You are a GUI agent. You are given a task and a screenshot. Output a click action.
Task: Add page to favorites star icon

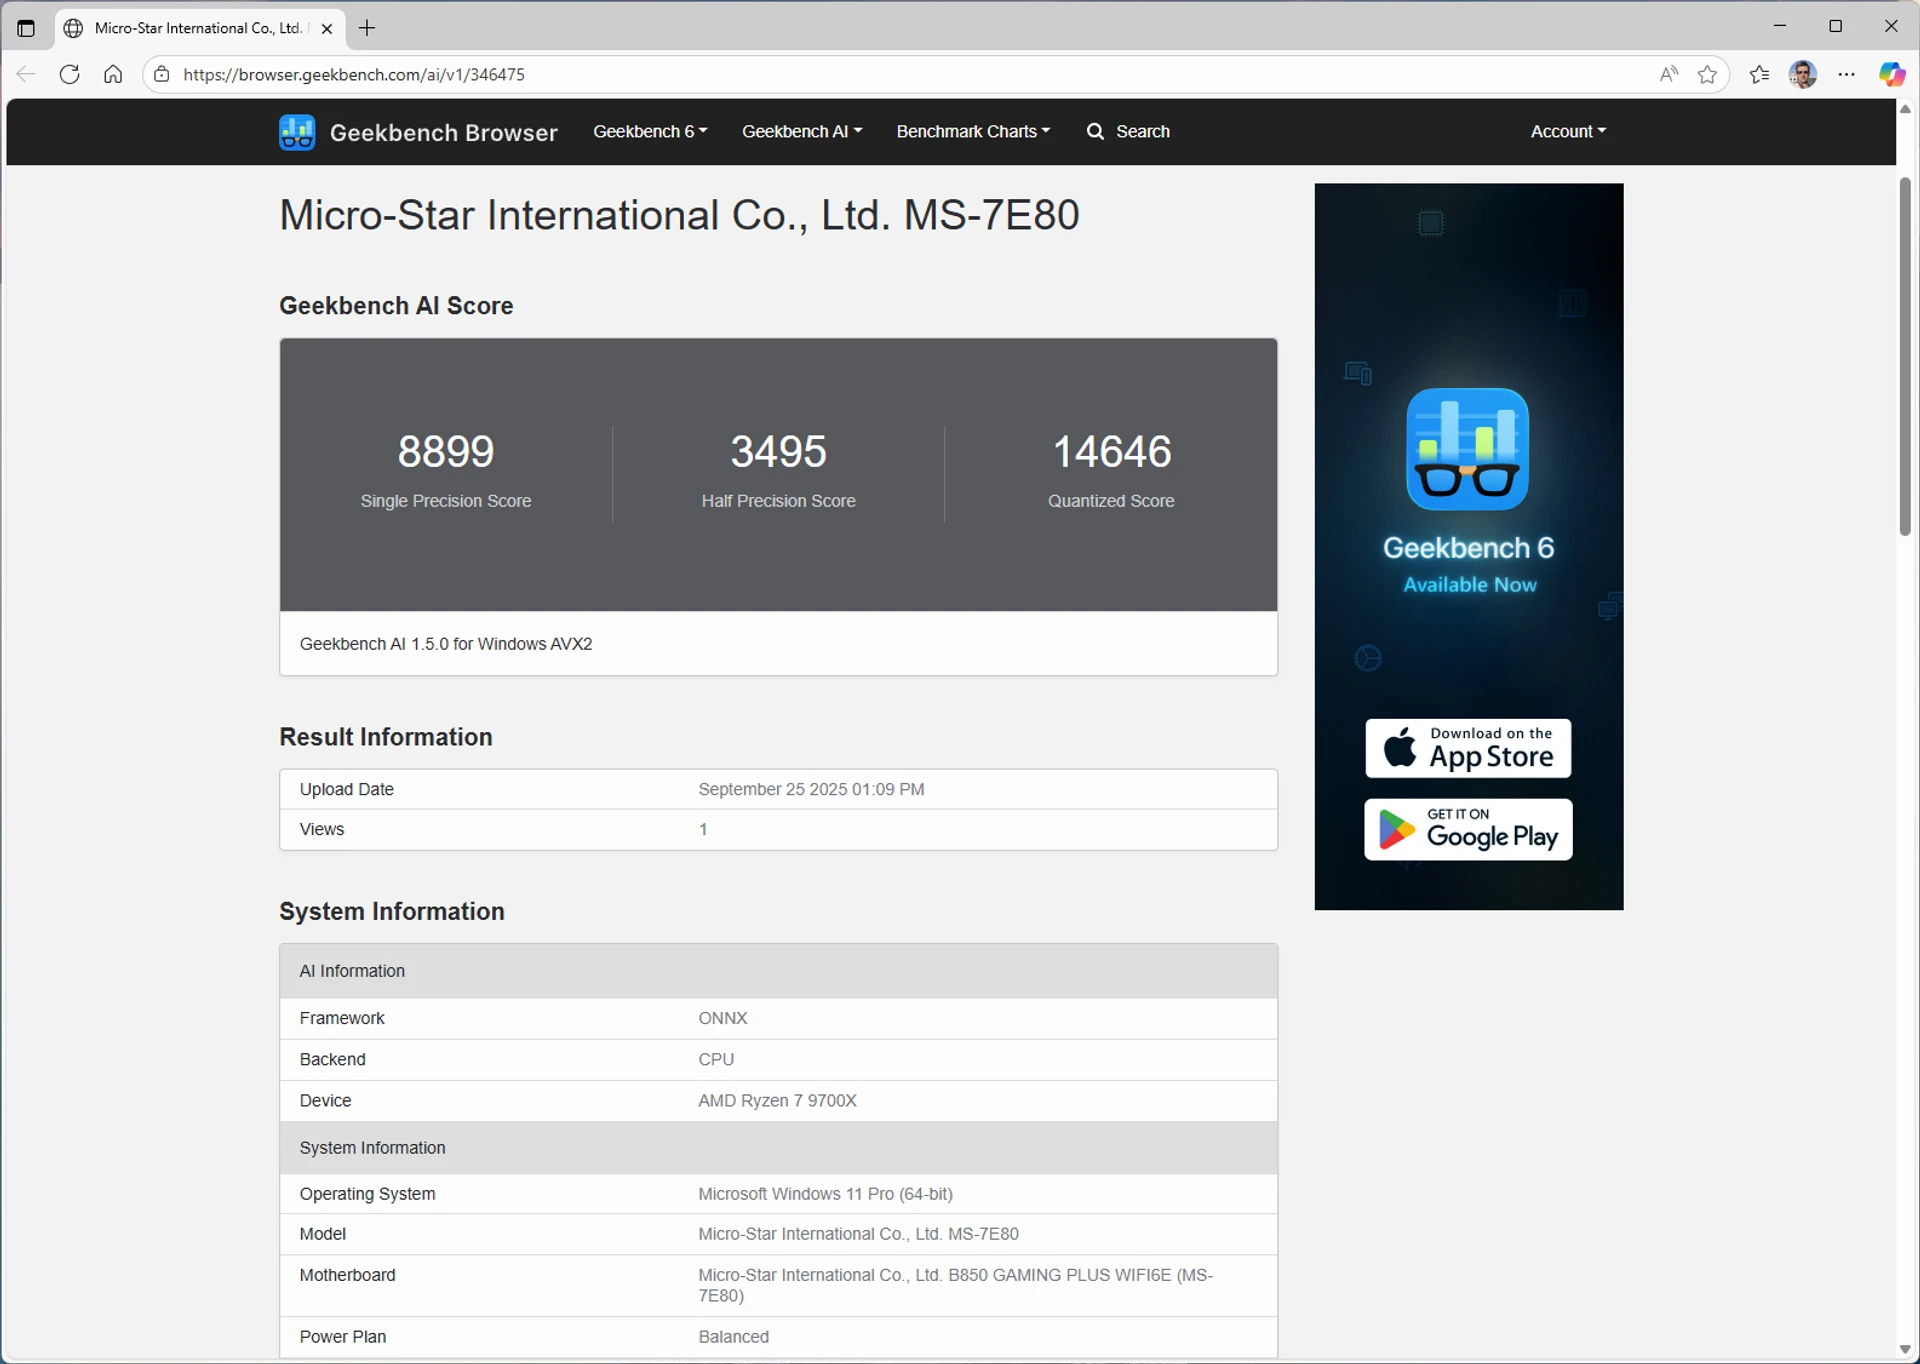pyautogui.click(x=1707, y=74)
